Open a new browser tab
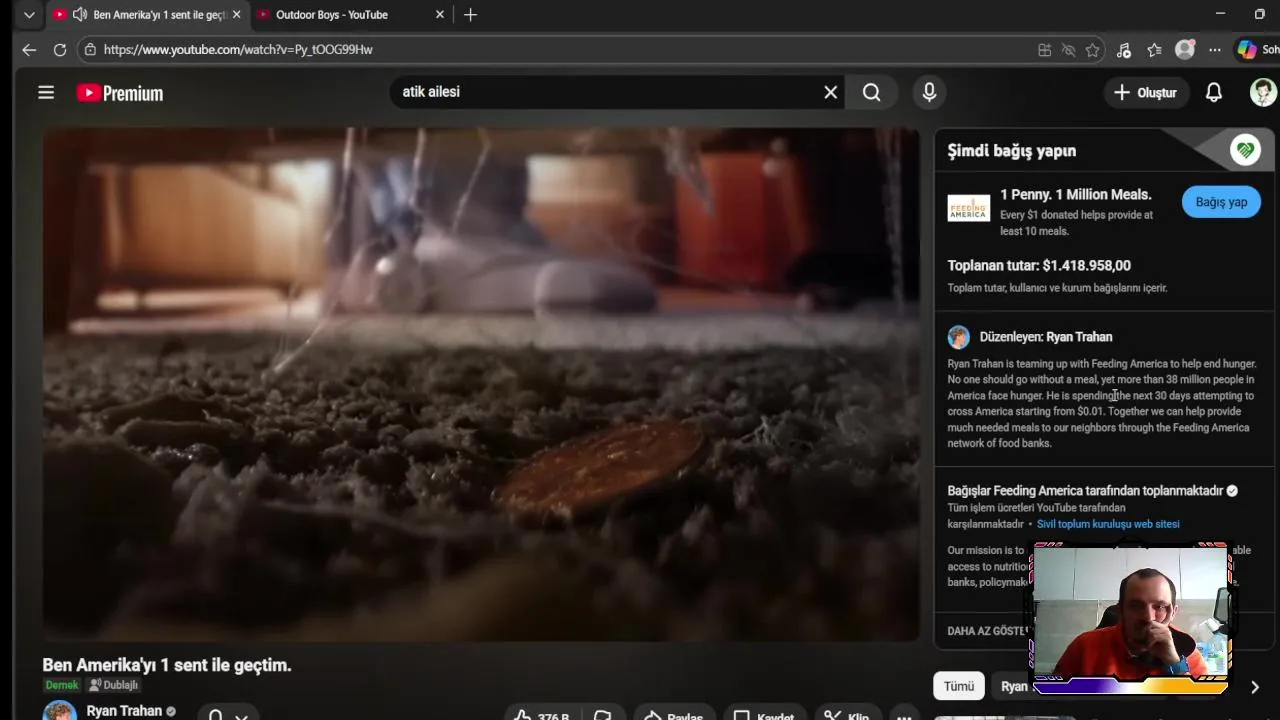Image resolution: width=1280 pixels, height=720 pixels. pos(470,15)
